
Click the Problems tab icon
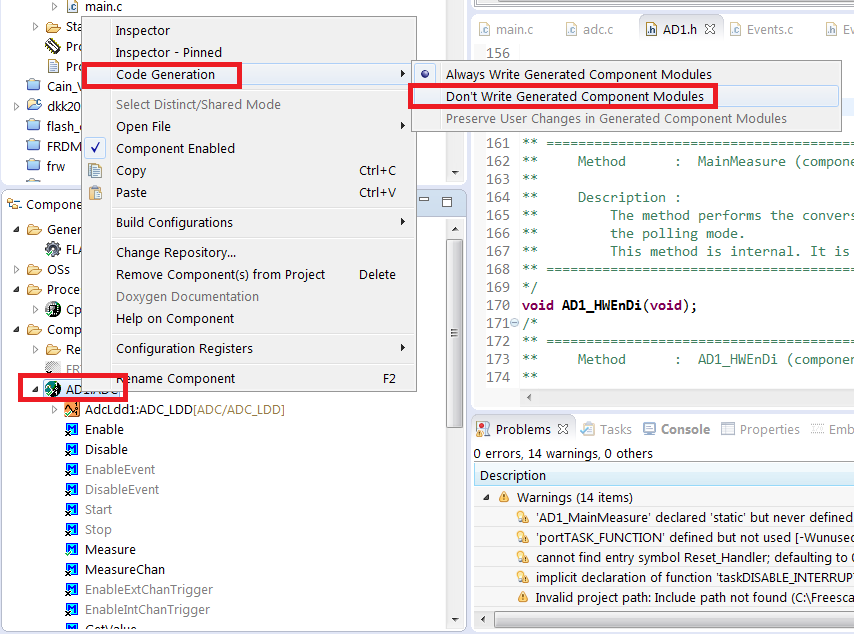pyautogui.click(x=483, y=429)
